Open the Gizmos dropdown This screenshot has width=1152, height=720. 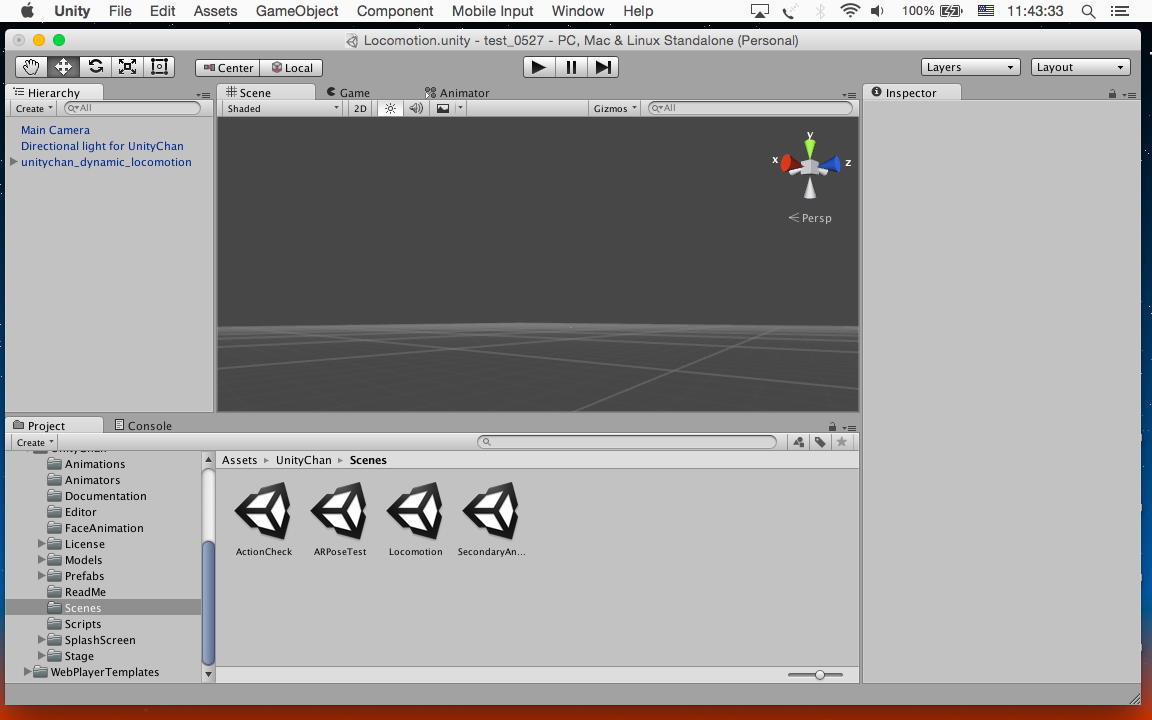click(x=615, y=108)
